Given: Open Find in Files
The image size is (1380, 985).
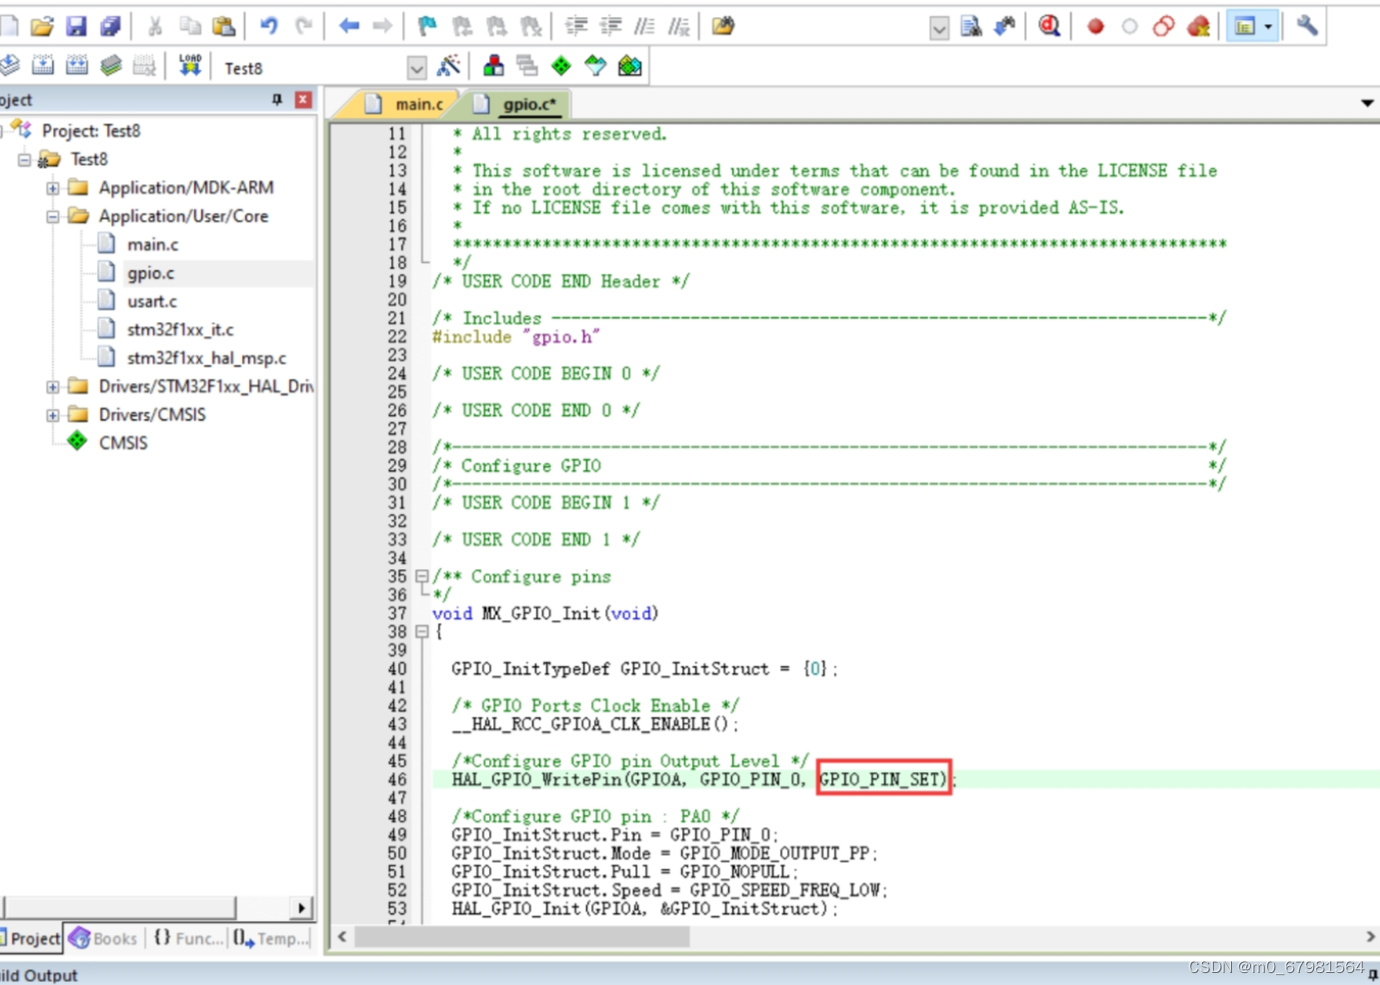Looking at the screenshot, I should coord(723,26).
